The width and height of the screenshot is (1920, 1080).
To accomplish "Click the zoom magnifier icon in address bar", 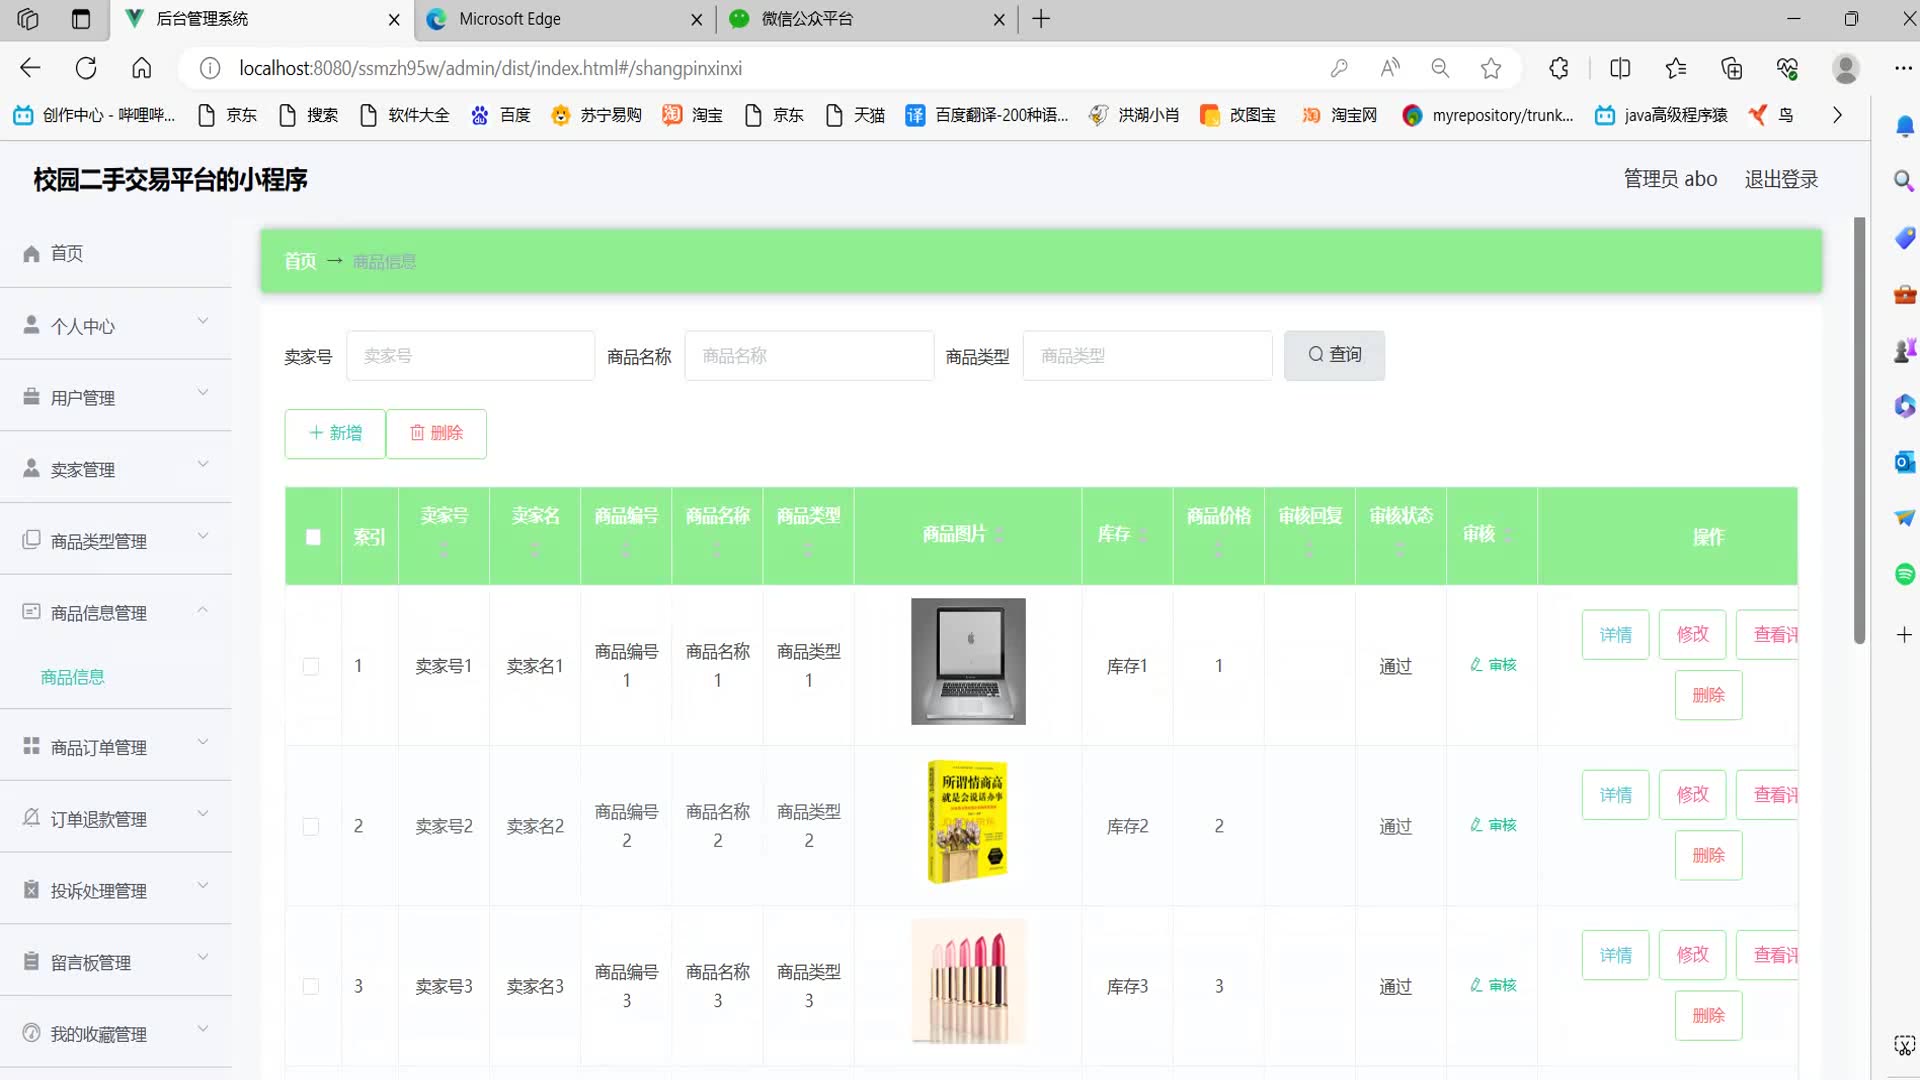I will (1440, 68).
